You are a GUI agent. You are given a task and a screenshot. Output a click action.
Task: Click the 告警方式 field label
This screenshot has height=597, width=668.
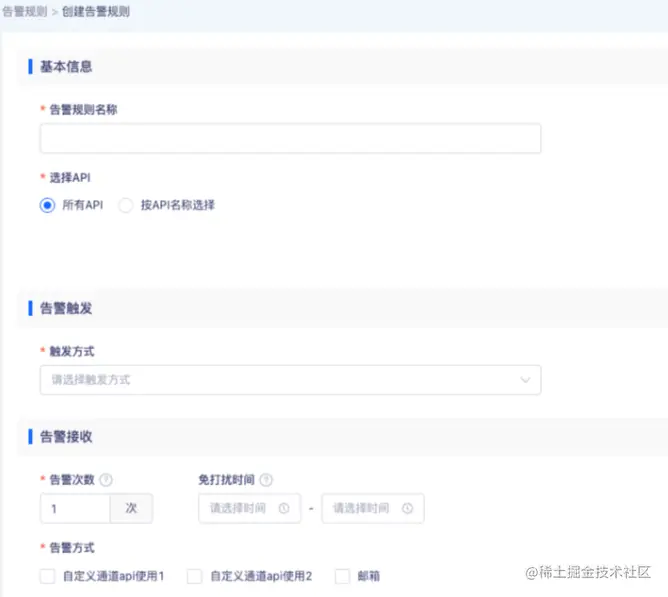pyautogui.click(x=72, y=548)
